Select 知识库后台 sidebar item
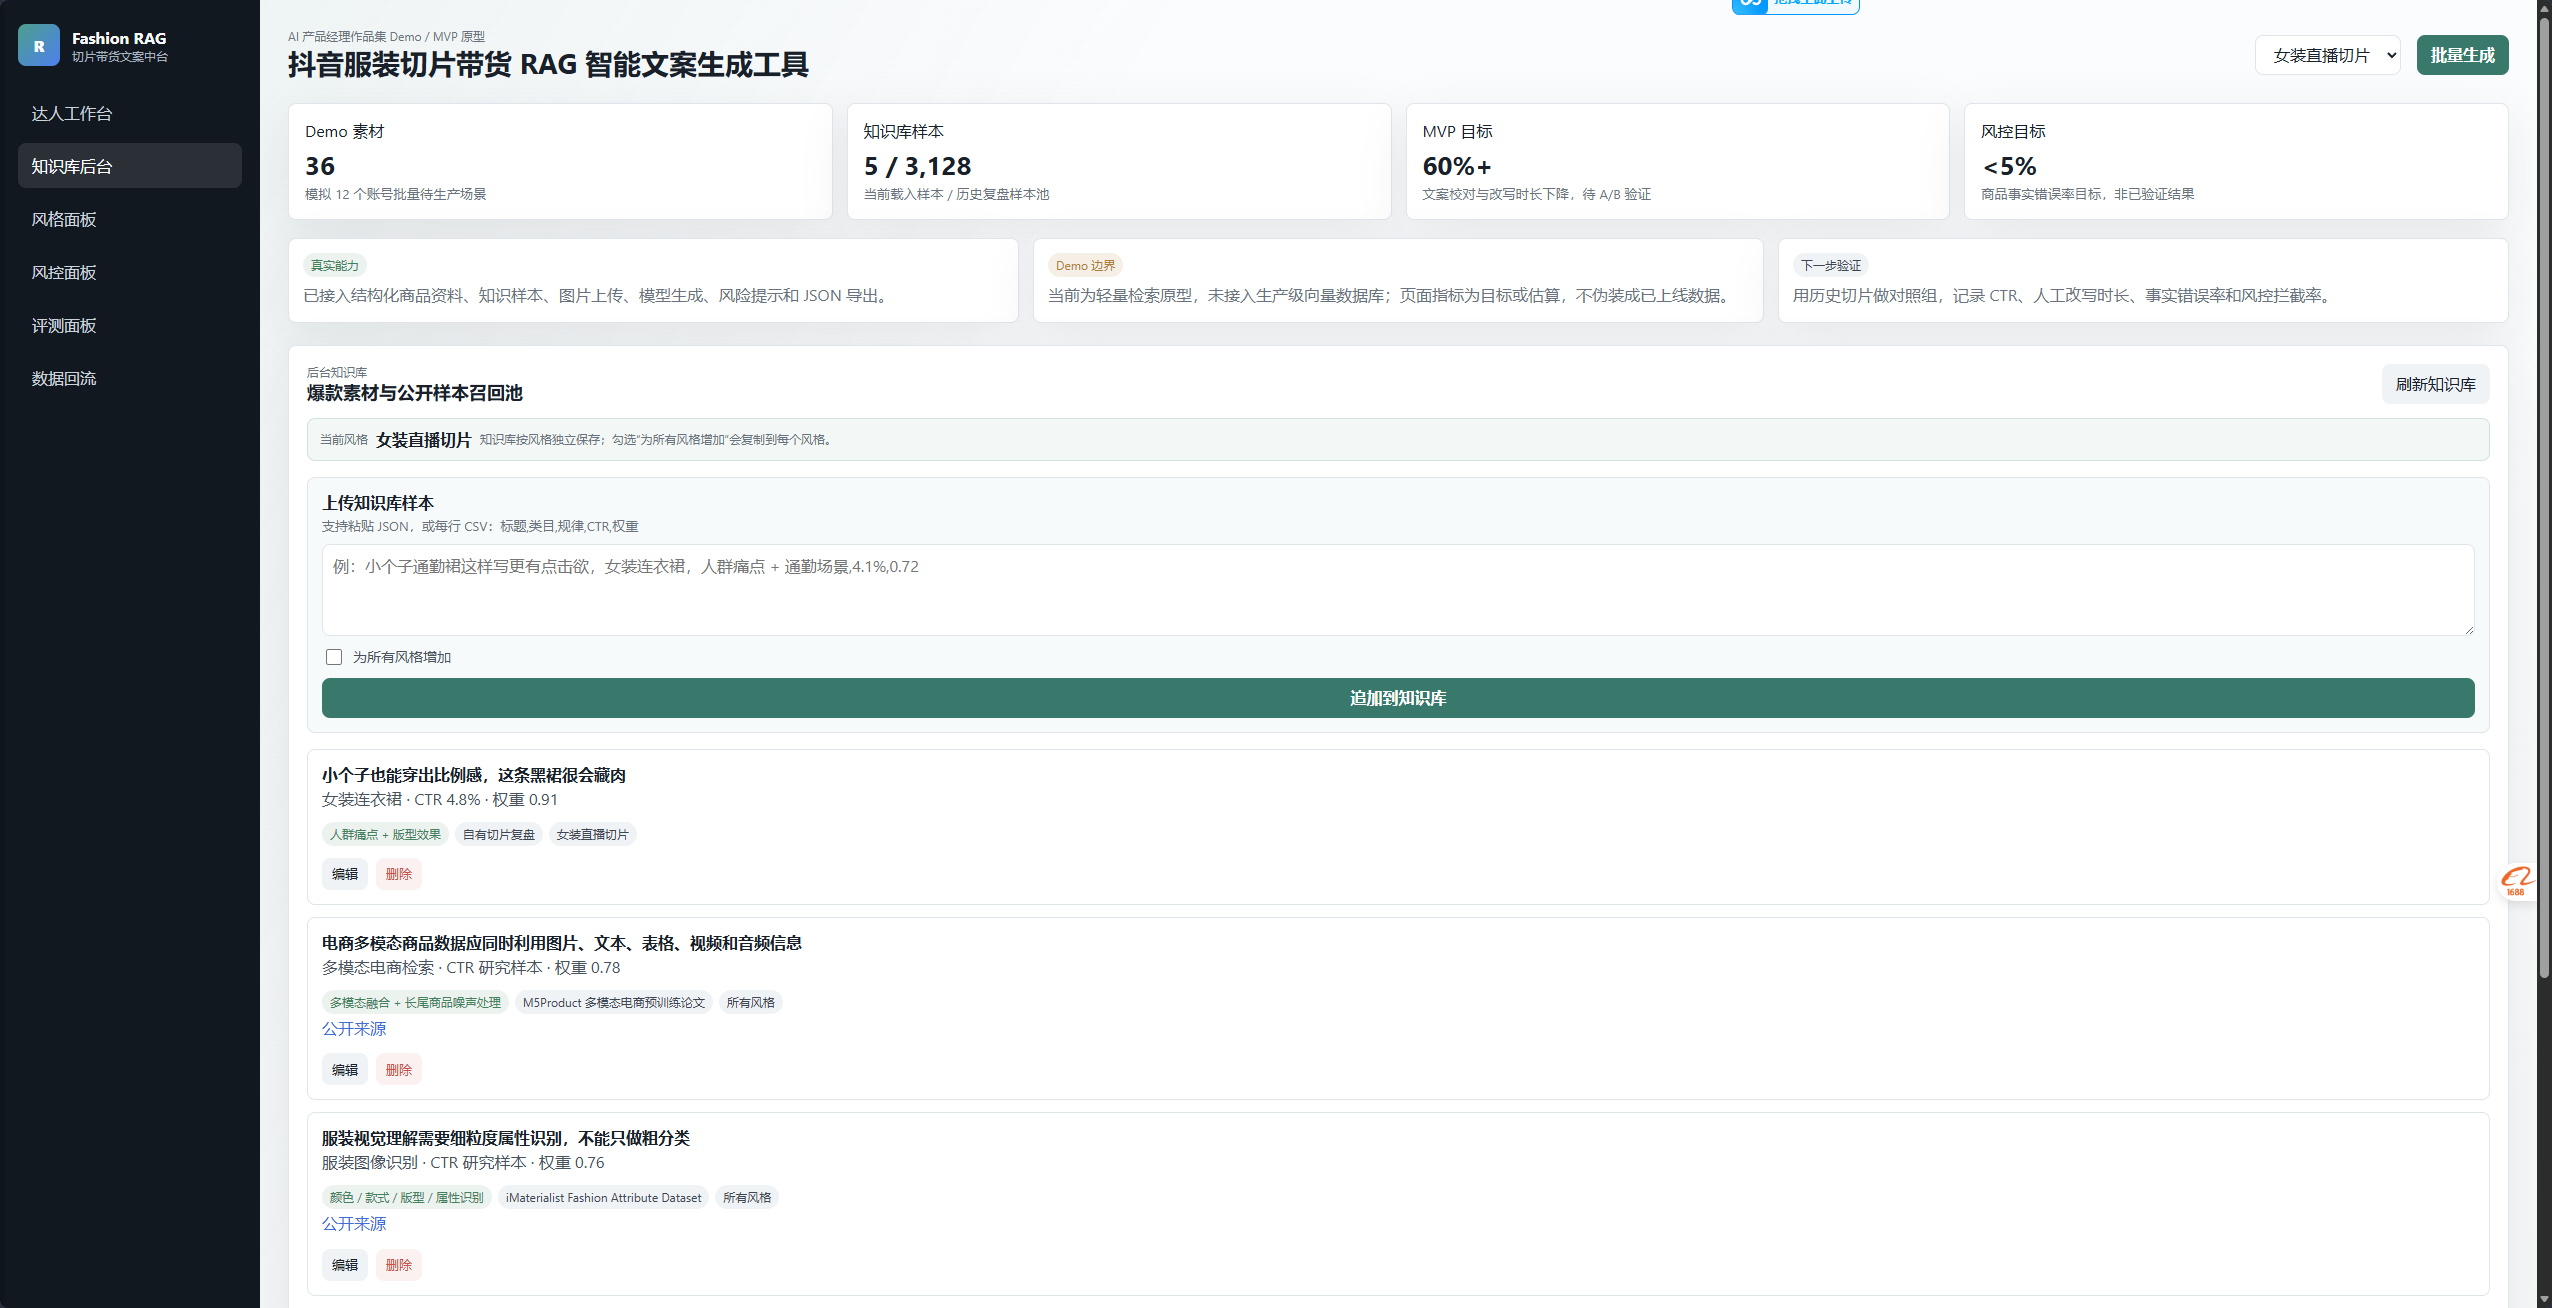This screenshot has width=2552, height=1308. (x=130, y=166)
